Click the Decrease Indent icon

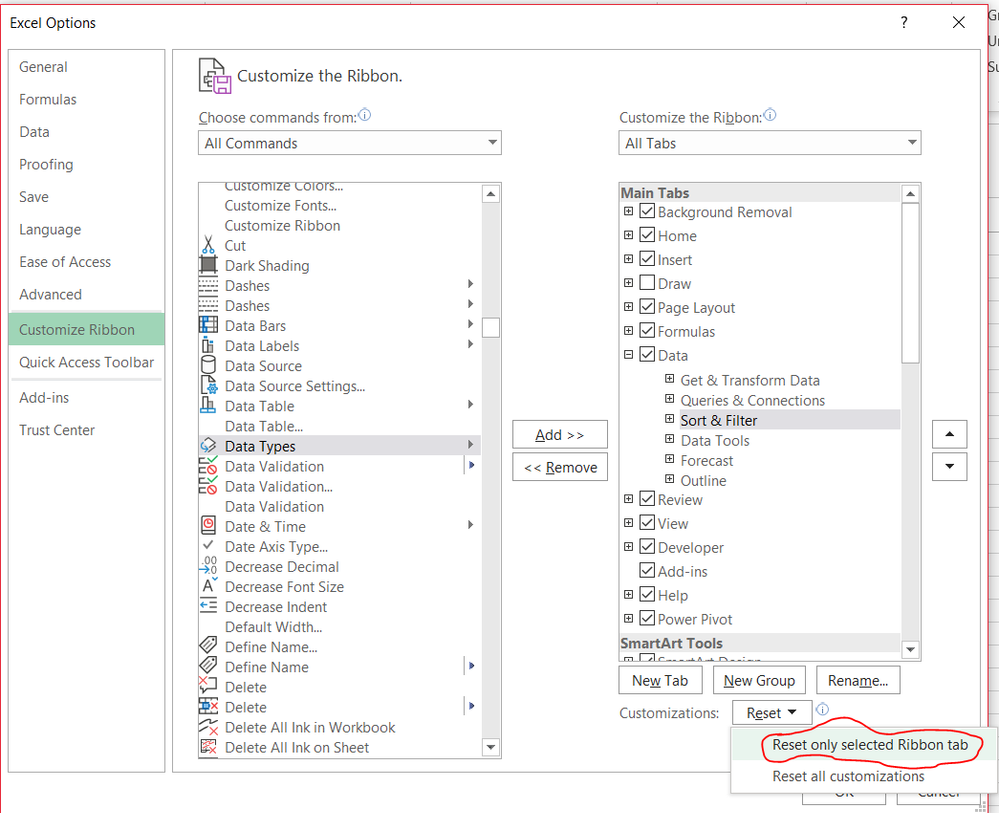coord(208,606)
